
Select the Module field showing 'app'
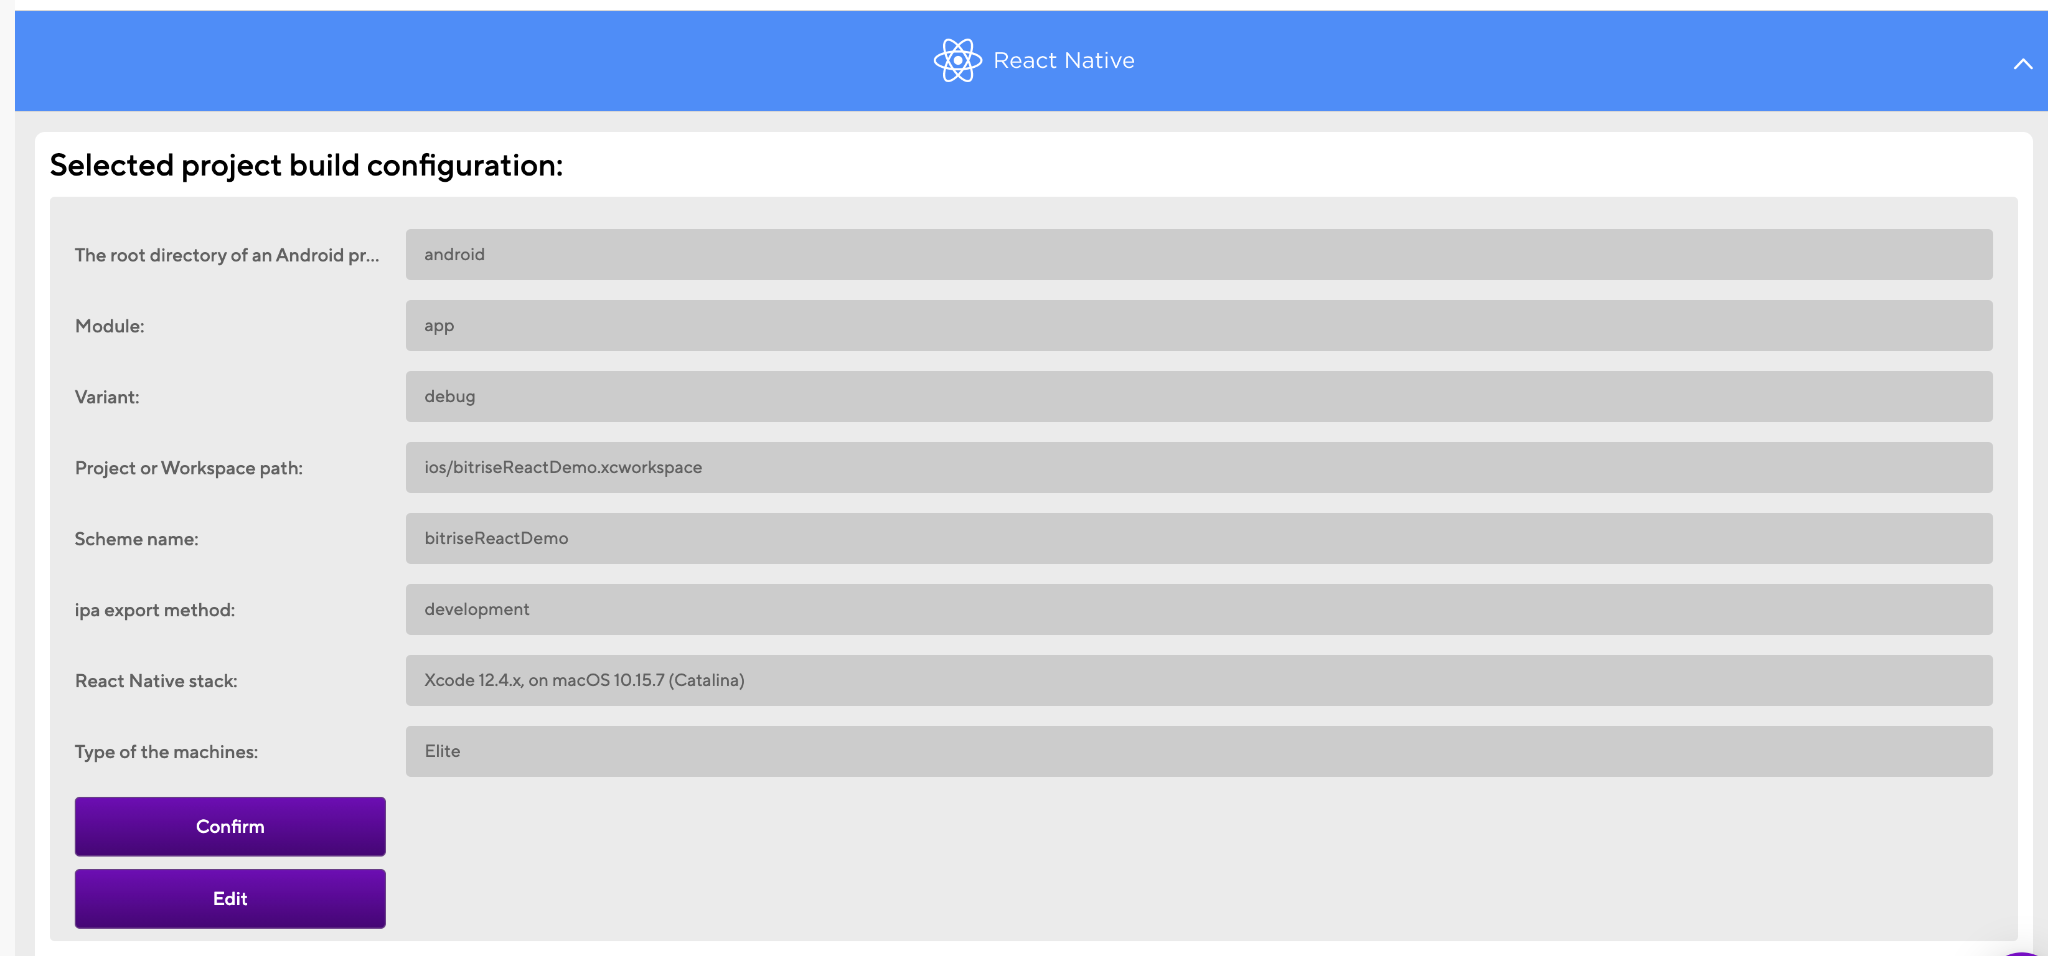click(x=1199, y=325)
